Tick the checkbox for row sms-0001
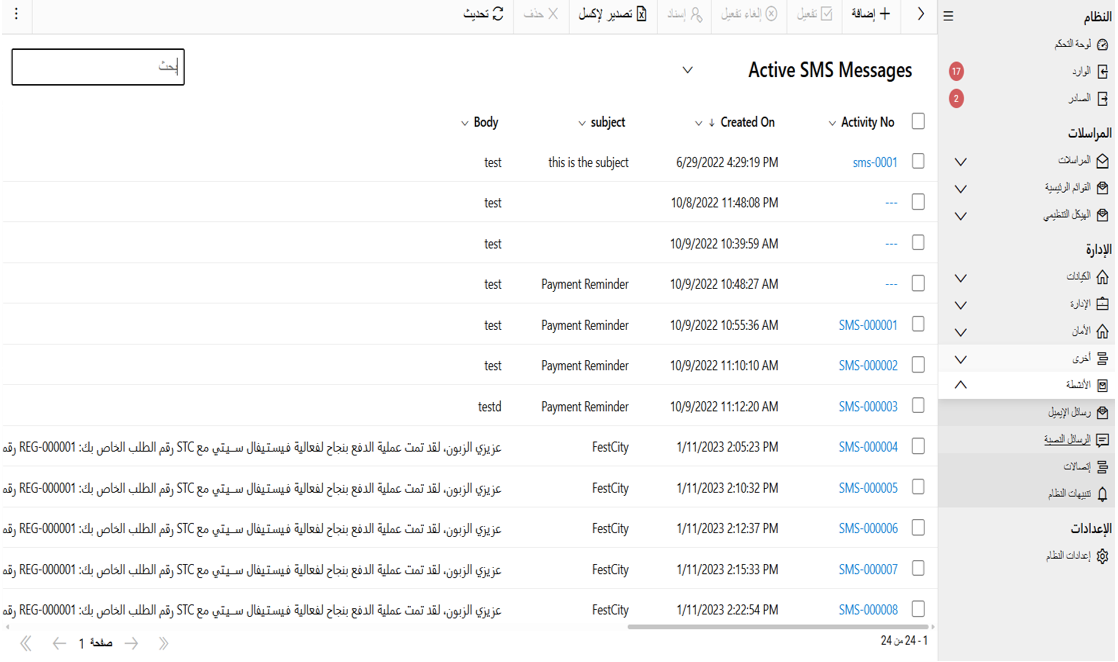 (x=918, y=162)
